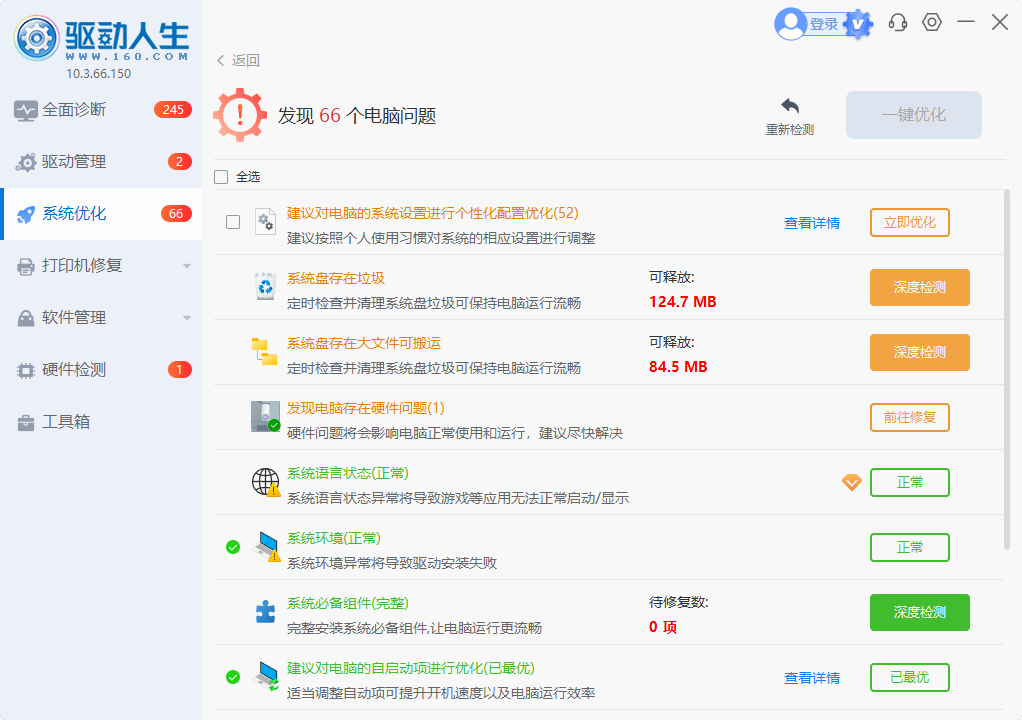
Task: Open 查看详情 for 自启动项优化
Action: 812,678
